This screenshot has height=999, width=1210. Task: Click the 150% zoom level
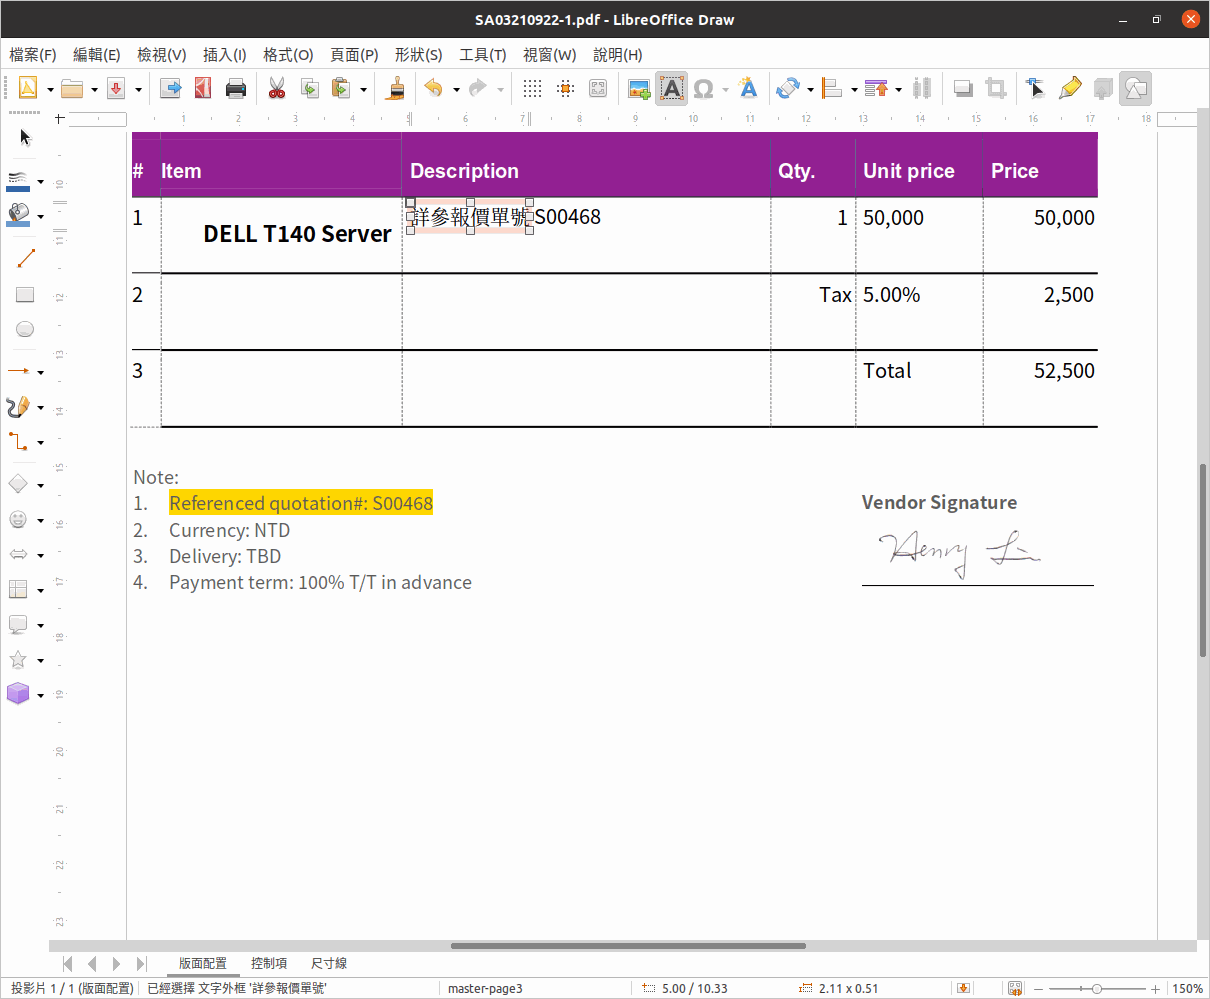pos(1187,988)
